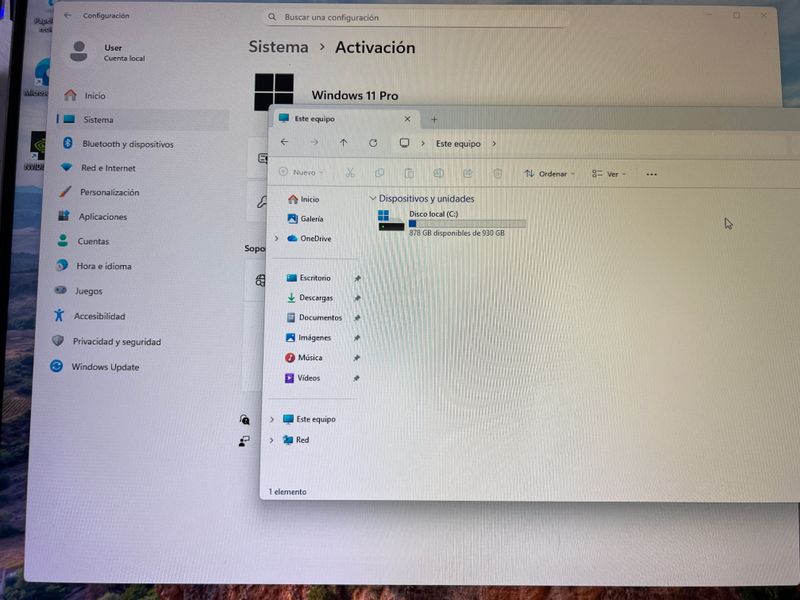The height and width of the screenshot is (600, 800).
Task: Click the monitor icon in address bar
Action: point(404,143)
